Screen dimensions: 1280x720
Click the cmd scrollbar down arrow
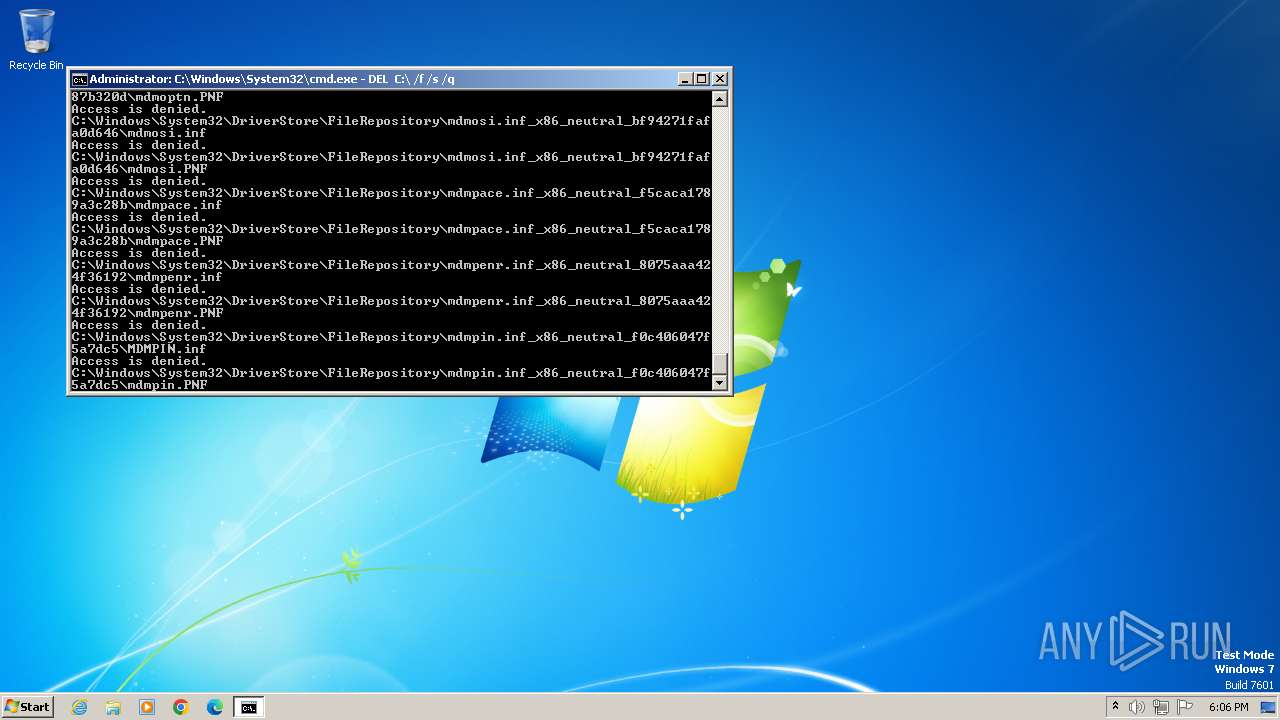point(719,381)
